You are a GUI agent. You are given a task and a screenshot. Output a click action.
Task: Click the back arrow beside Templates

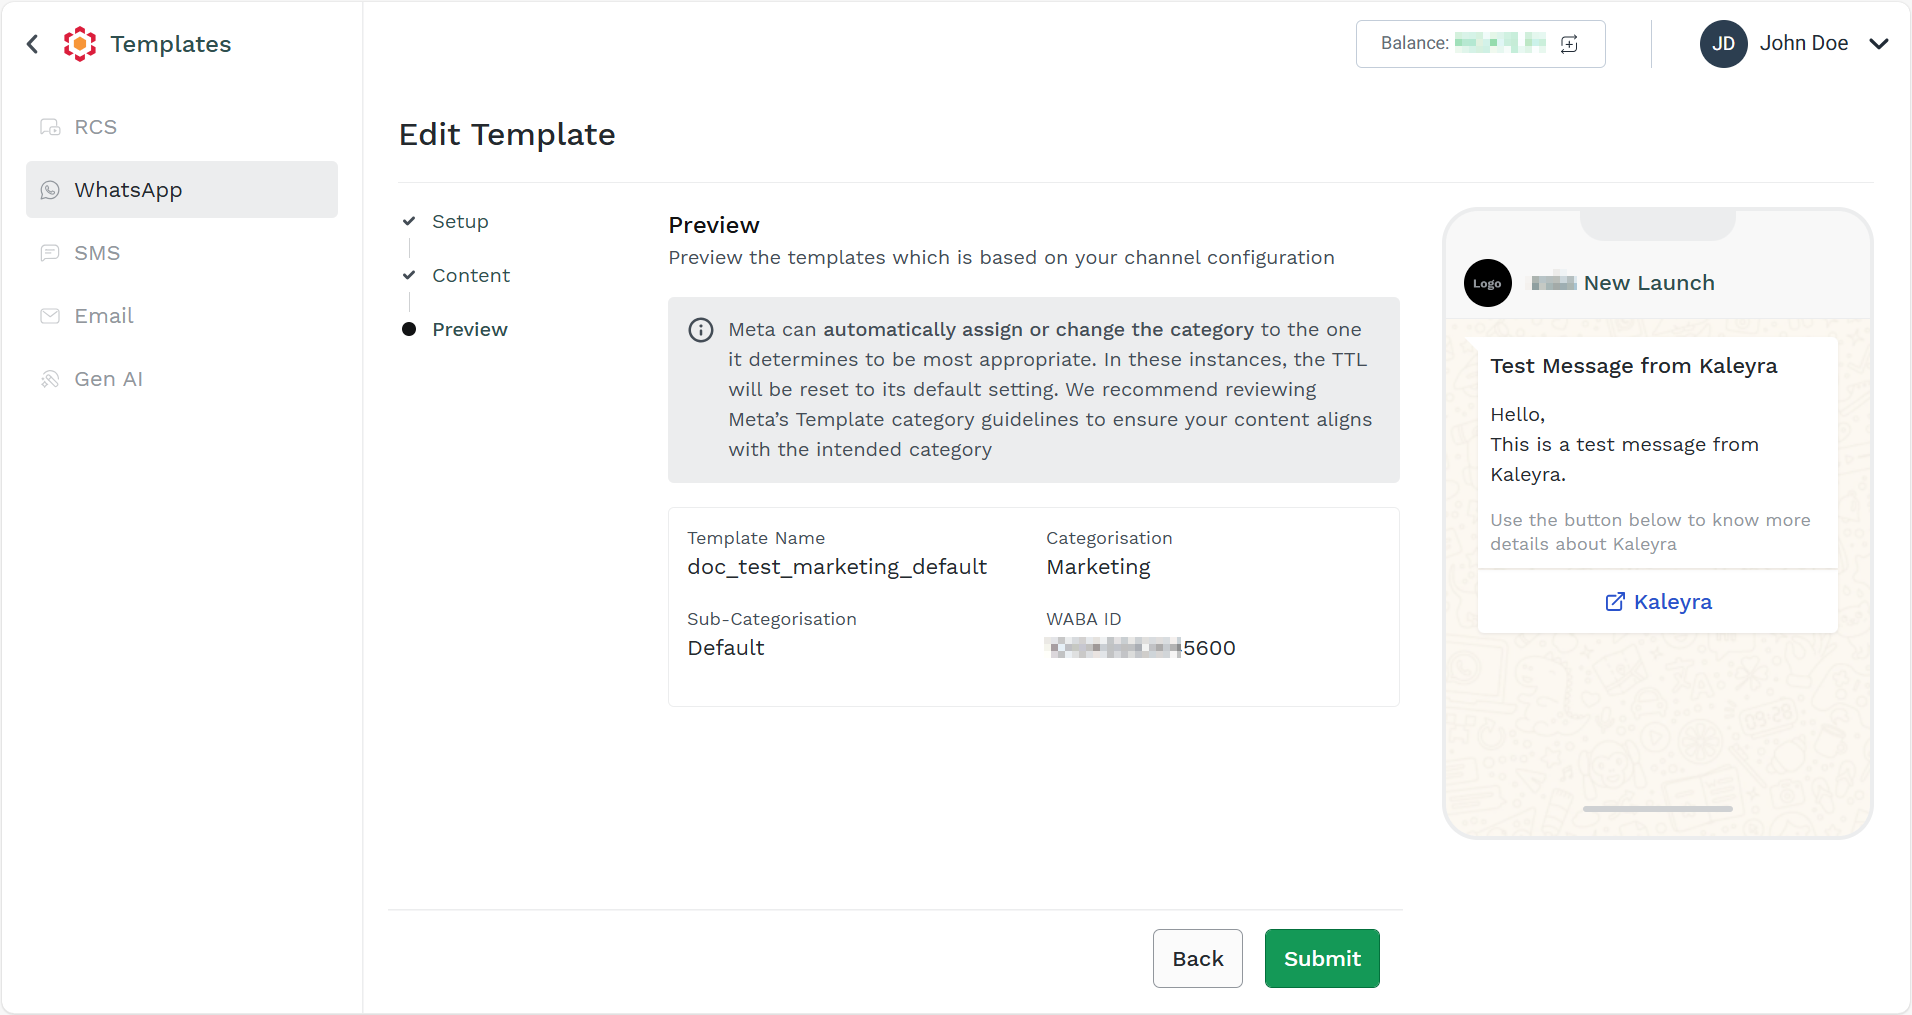click(33, 44)
